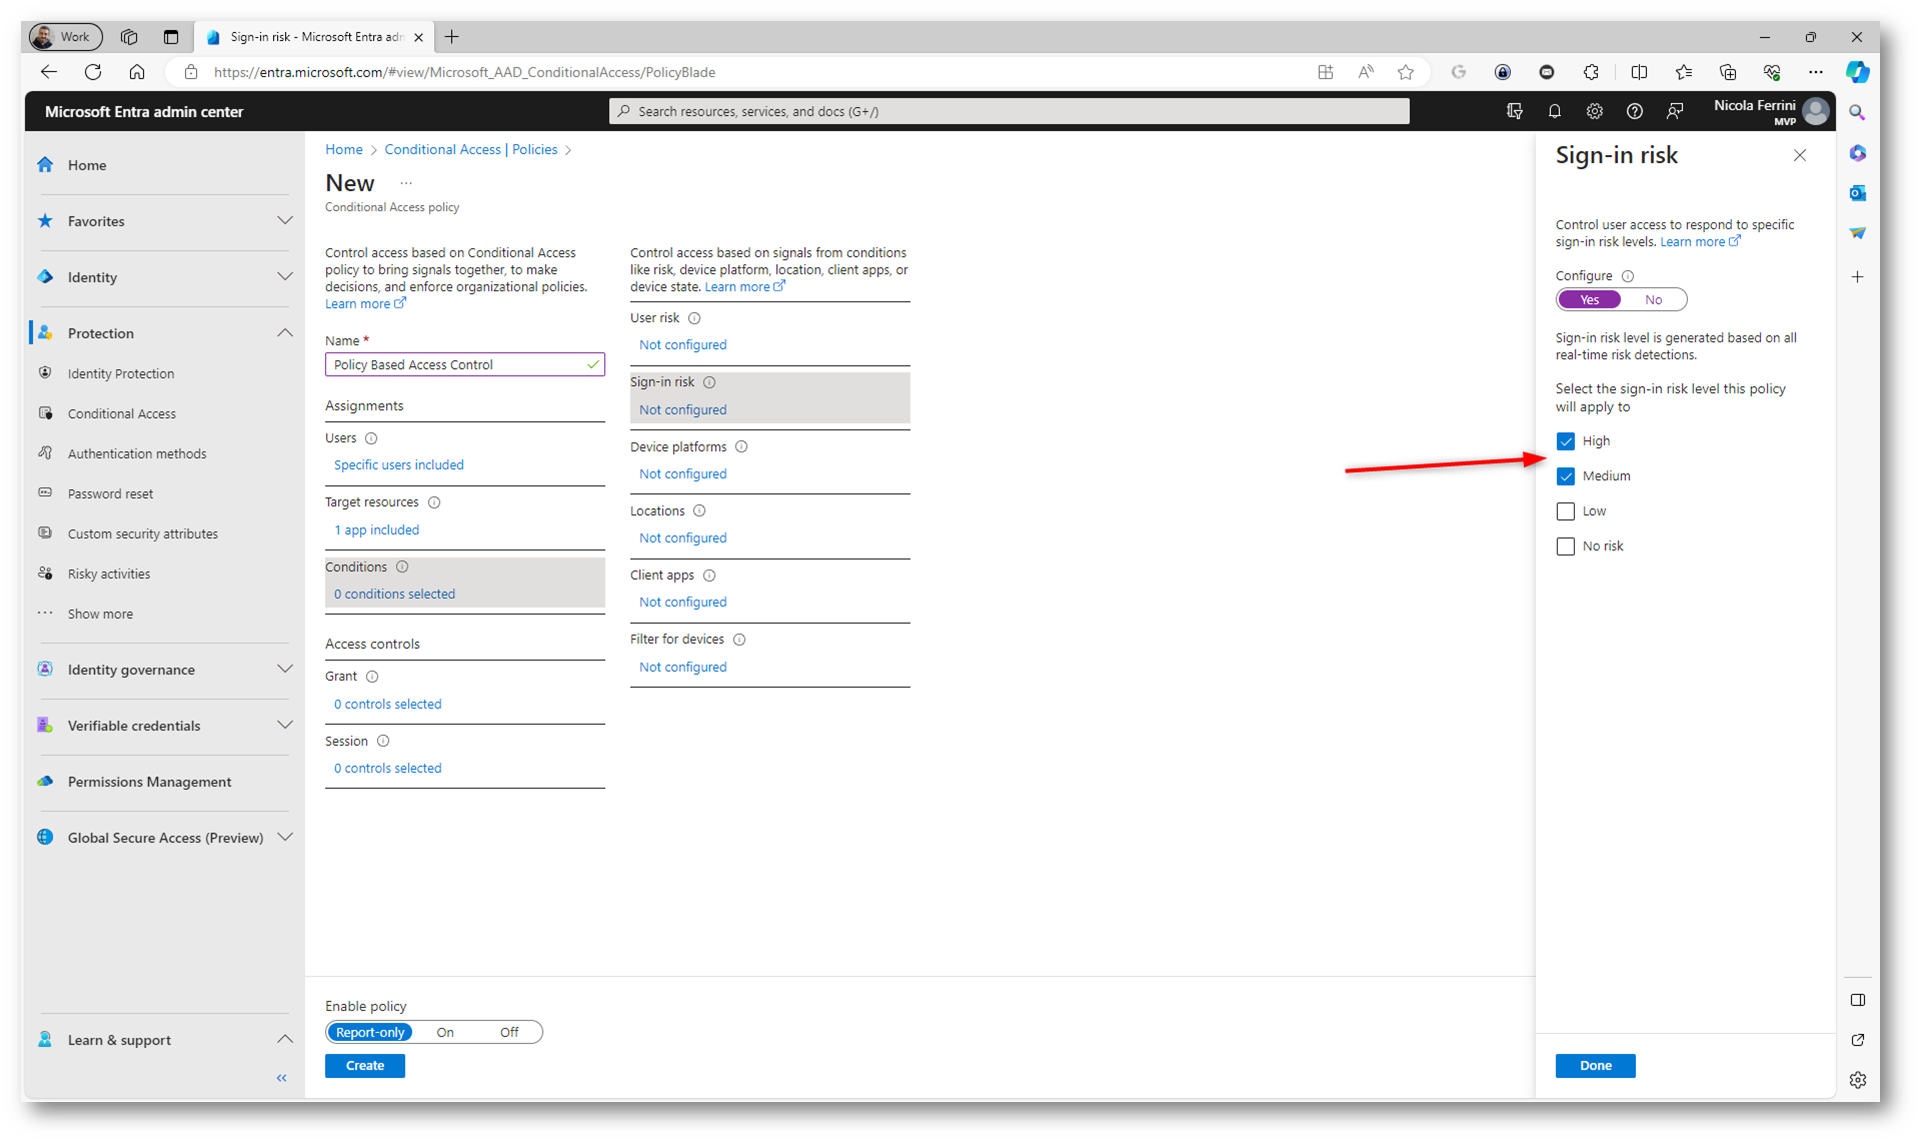Collapse the sidebar with double-chevron icon
This screenshot has height=1144, width=1922.
(282, 1078)
